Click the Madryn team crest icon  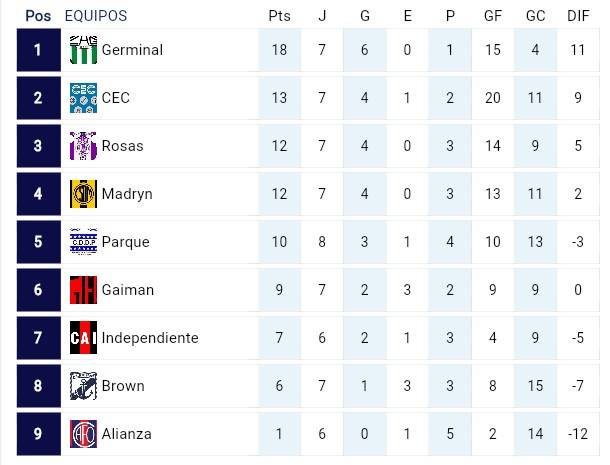click(x=83, y=194)
